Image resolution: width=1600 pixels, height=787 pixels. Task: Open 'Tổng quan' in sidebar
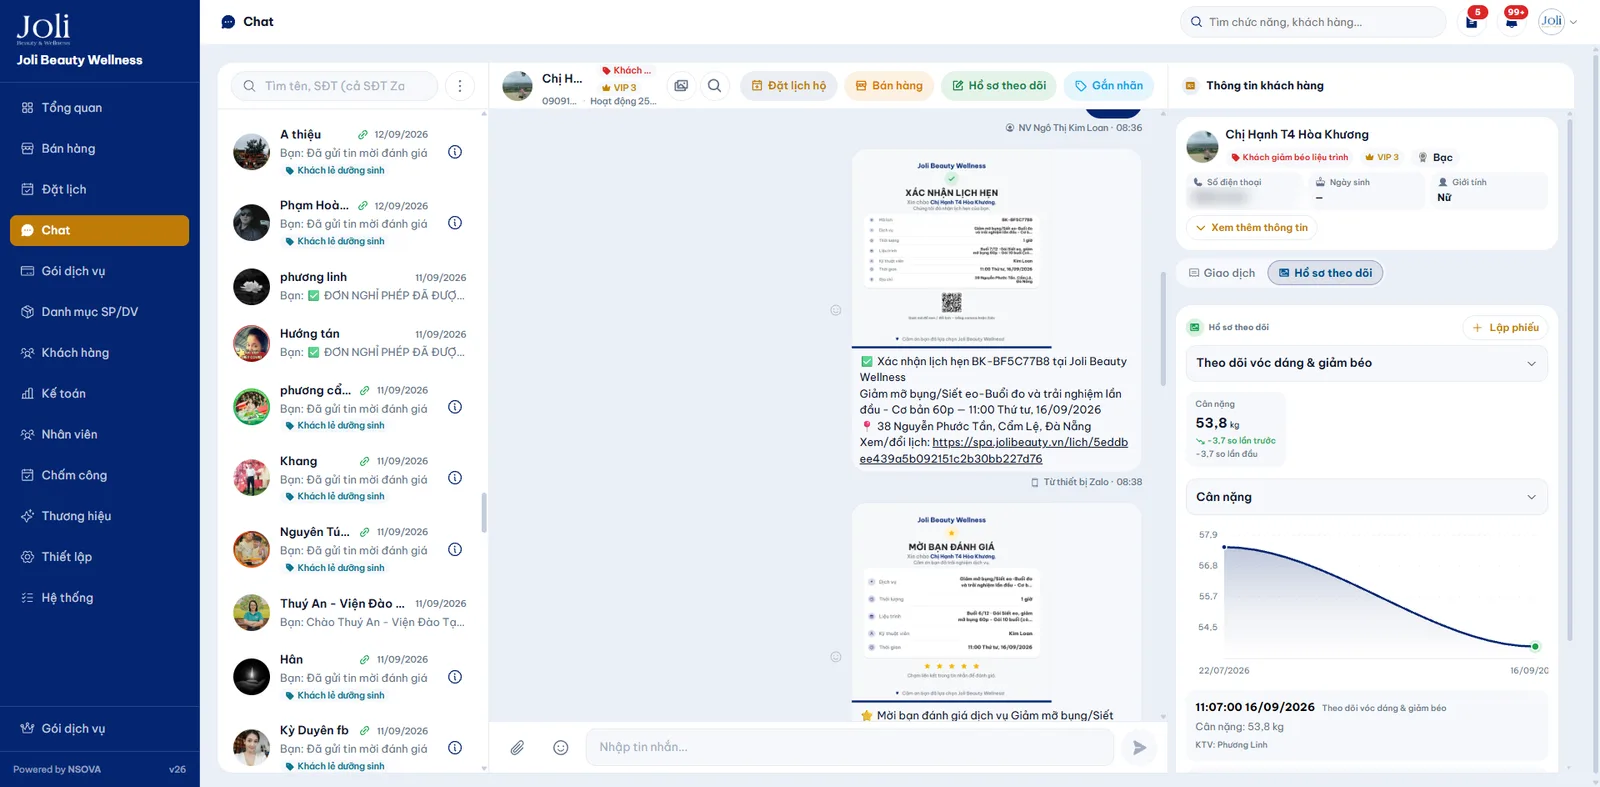(x=99, y=108)
